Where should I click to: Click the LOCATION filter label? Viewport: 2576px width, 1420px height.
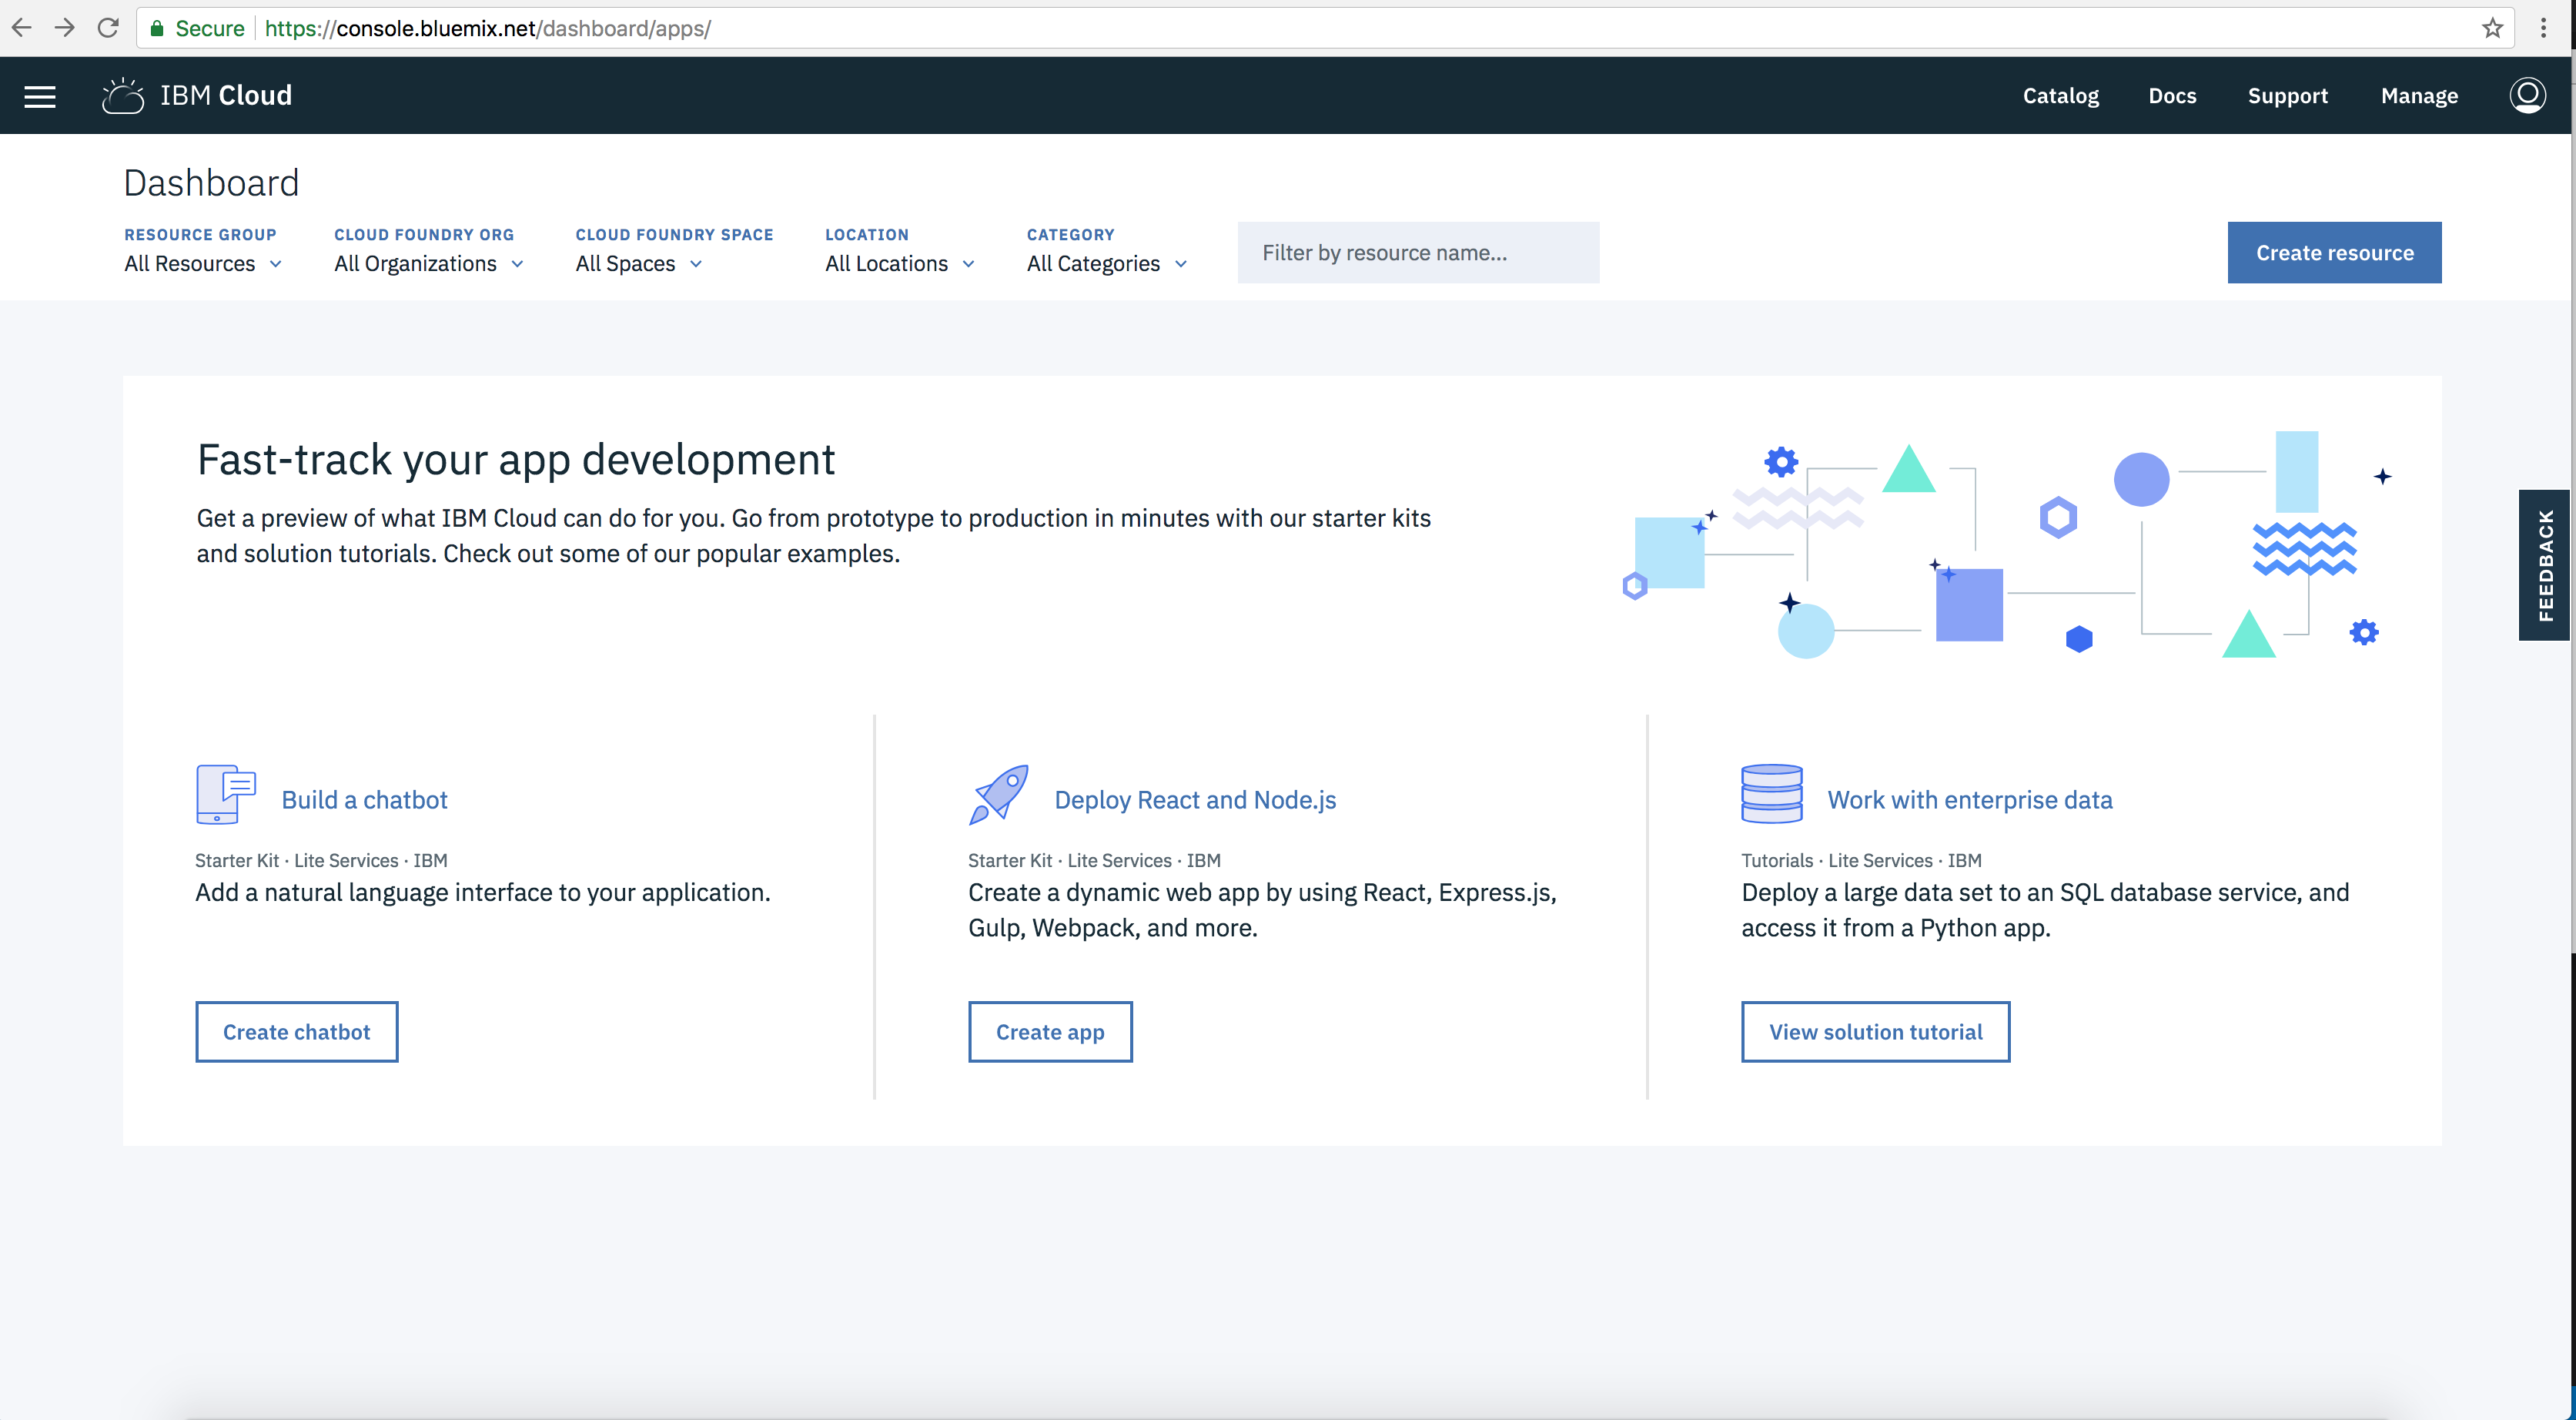click(867, 234)
